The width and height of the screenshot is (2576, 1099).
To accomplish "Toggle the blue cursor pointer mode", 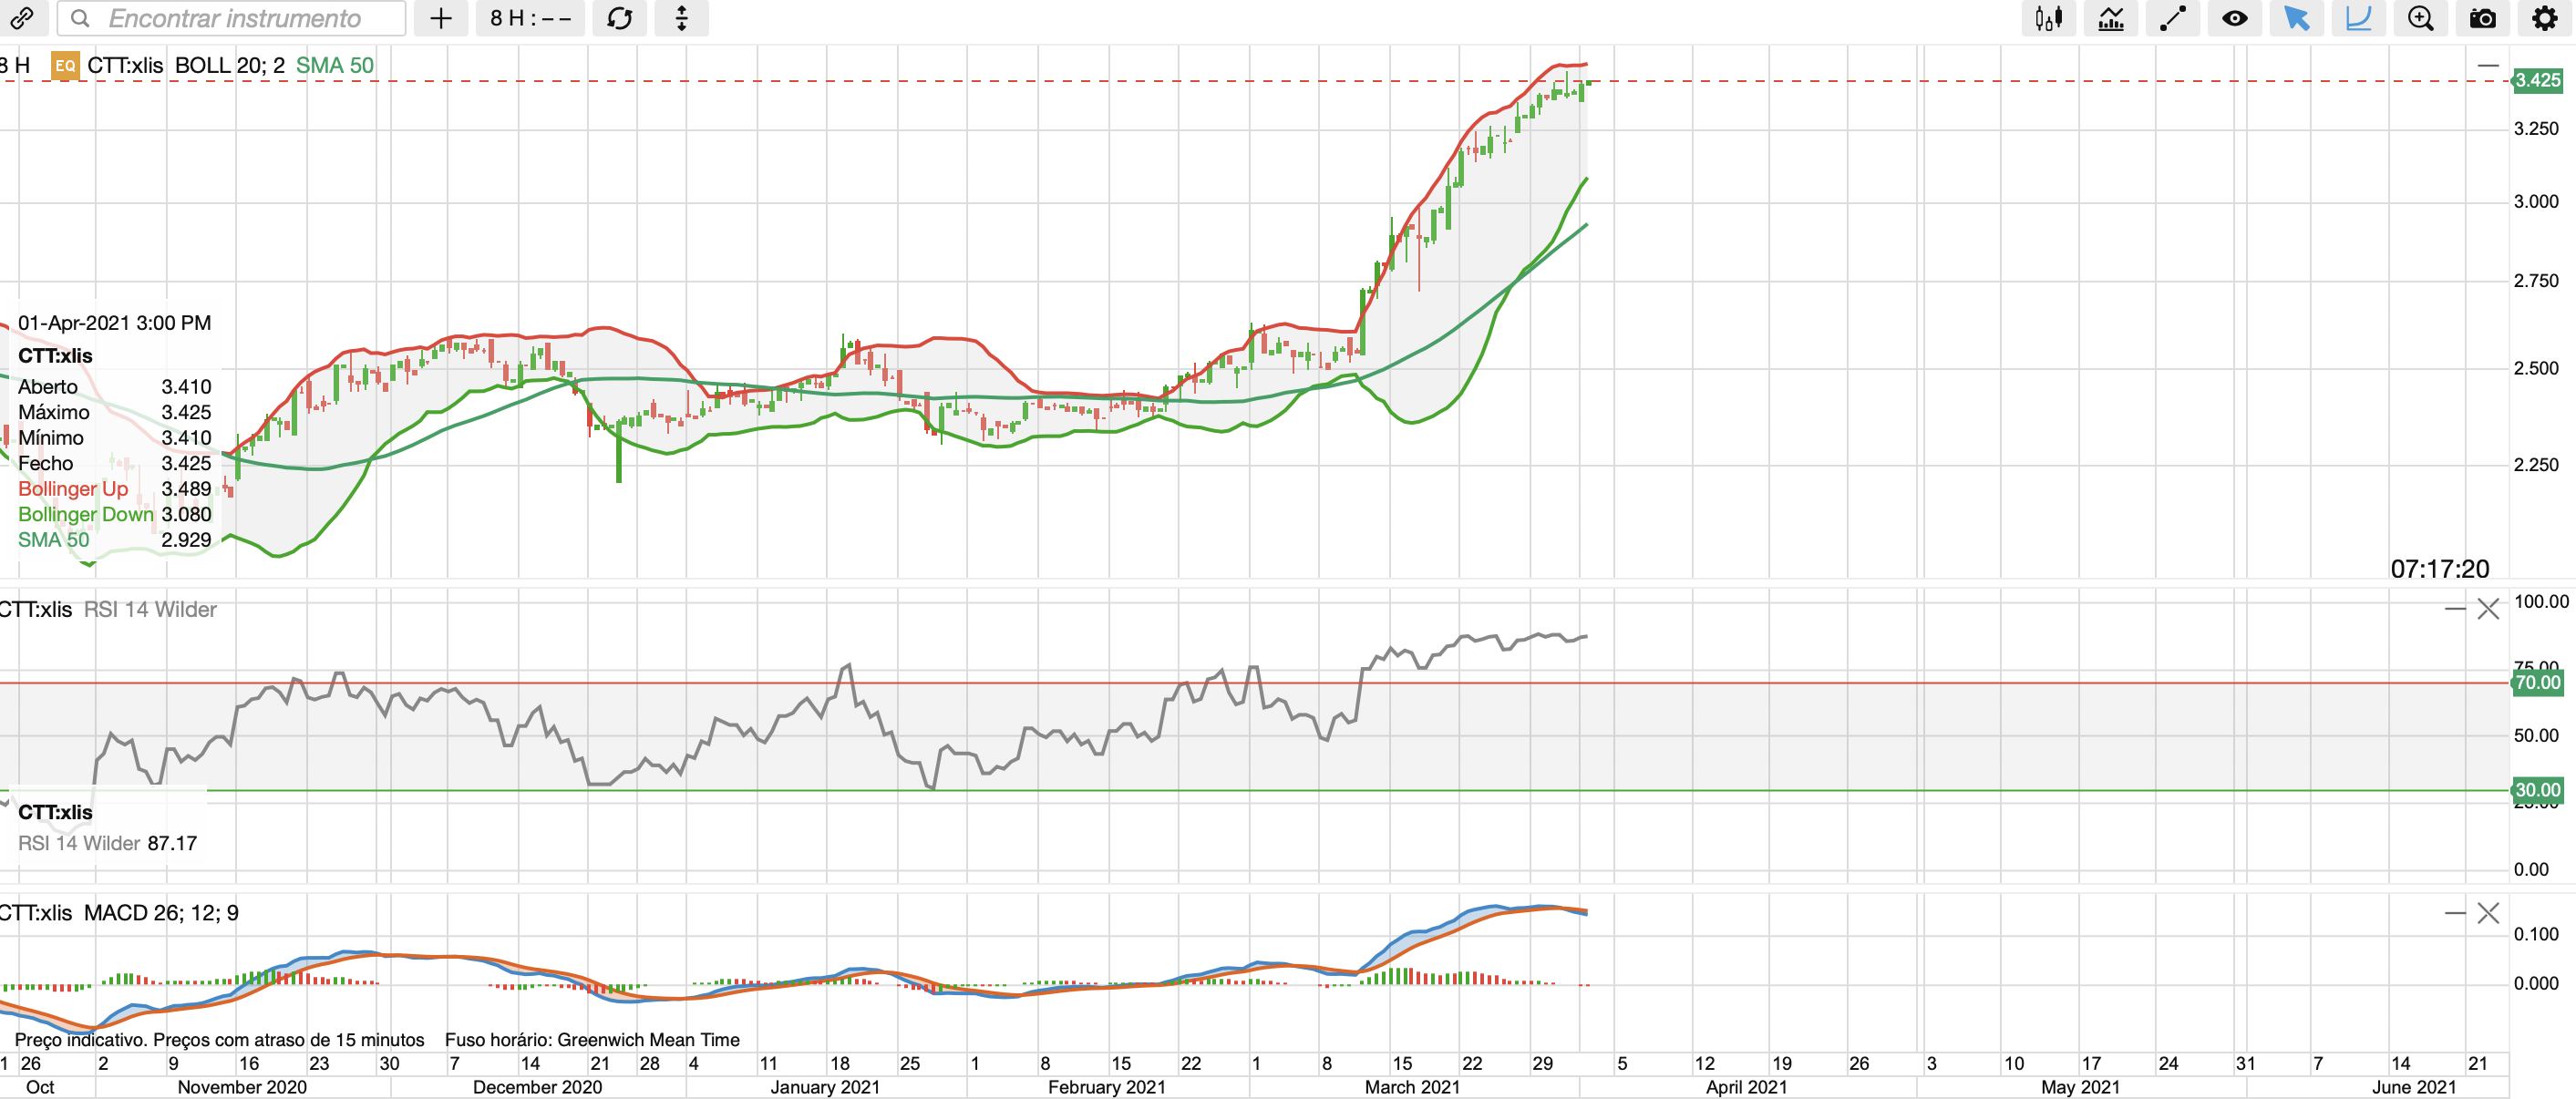I will 2296,18.
